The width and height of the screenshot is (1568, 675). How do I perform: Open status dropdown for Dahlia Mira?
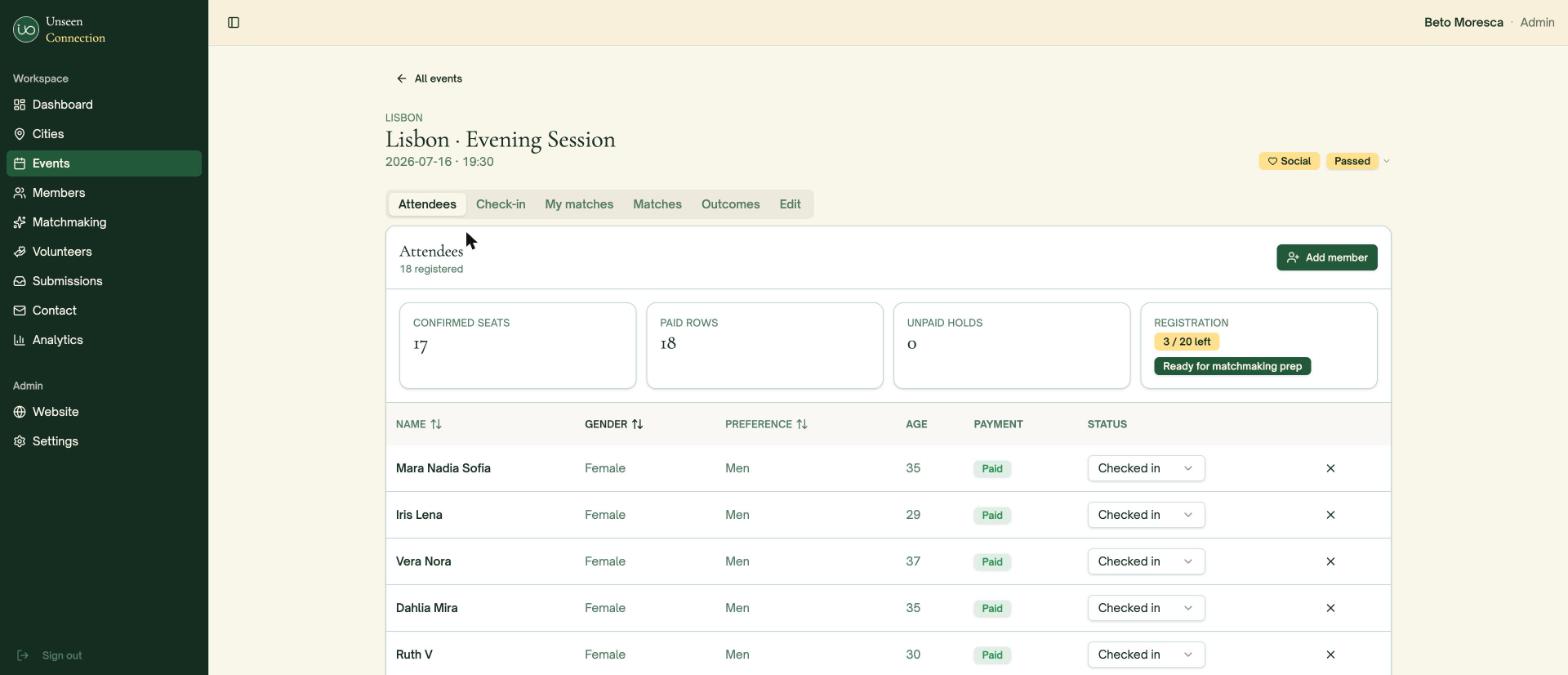pos(1146,608)
